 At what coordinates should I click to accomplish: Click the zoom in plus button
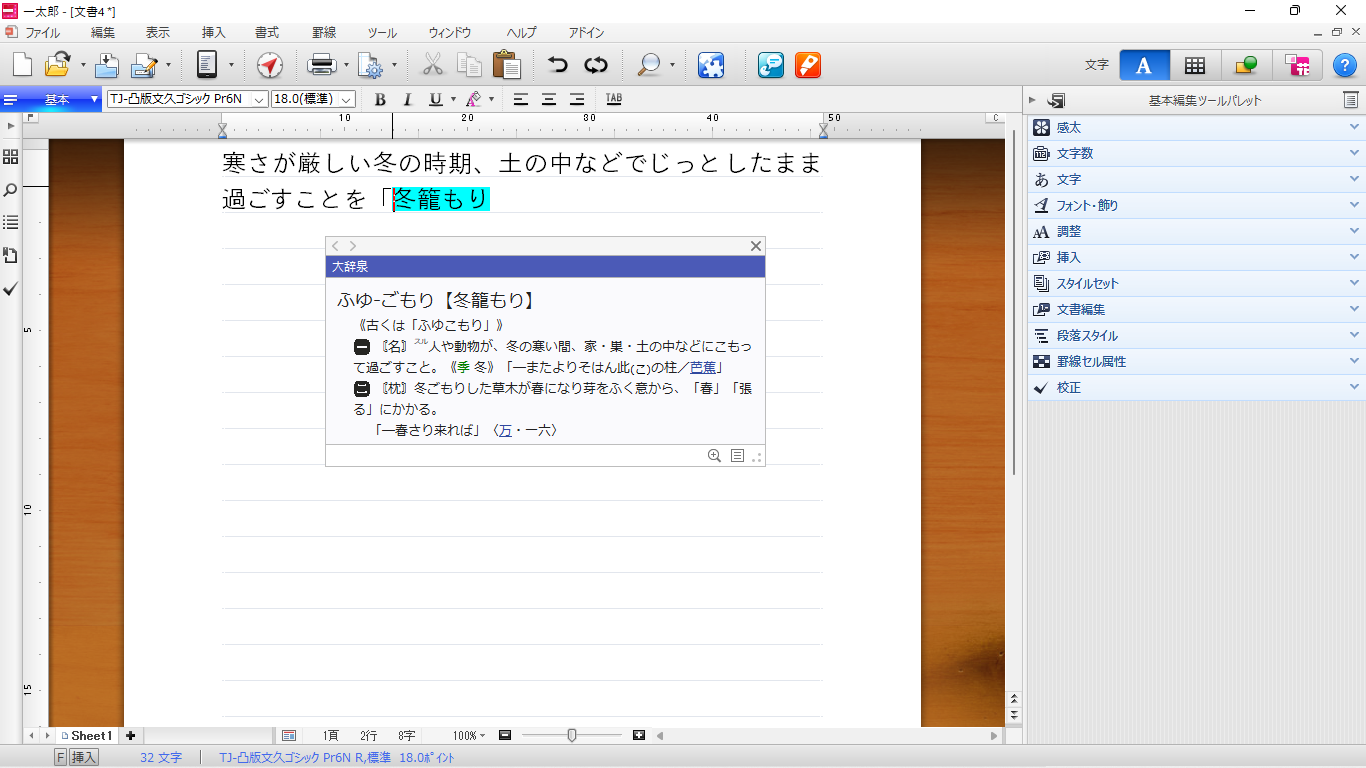pyautogui.click(x=639, y=736)
